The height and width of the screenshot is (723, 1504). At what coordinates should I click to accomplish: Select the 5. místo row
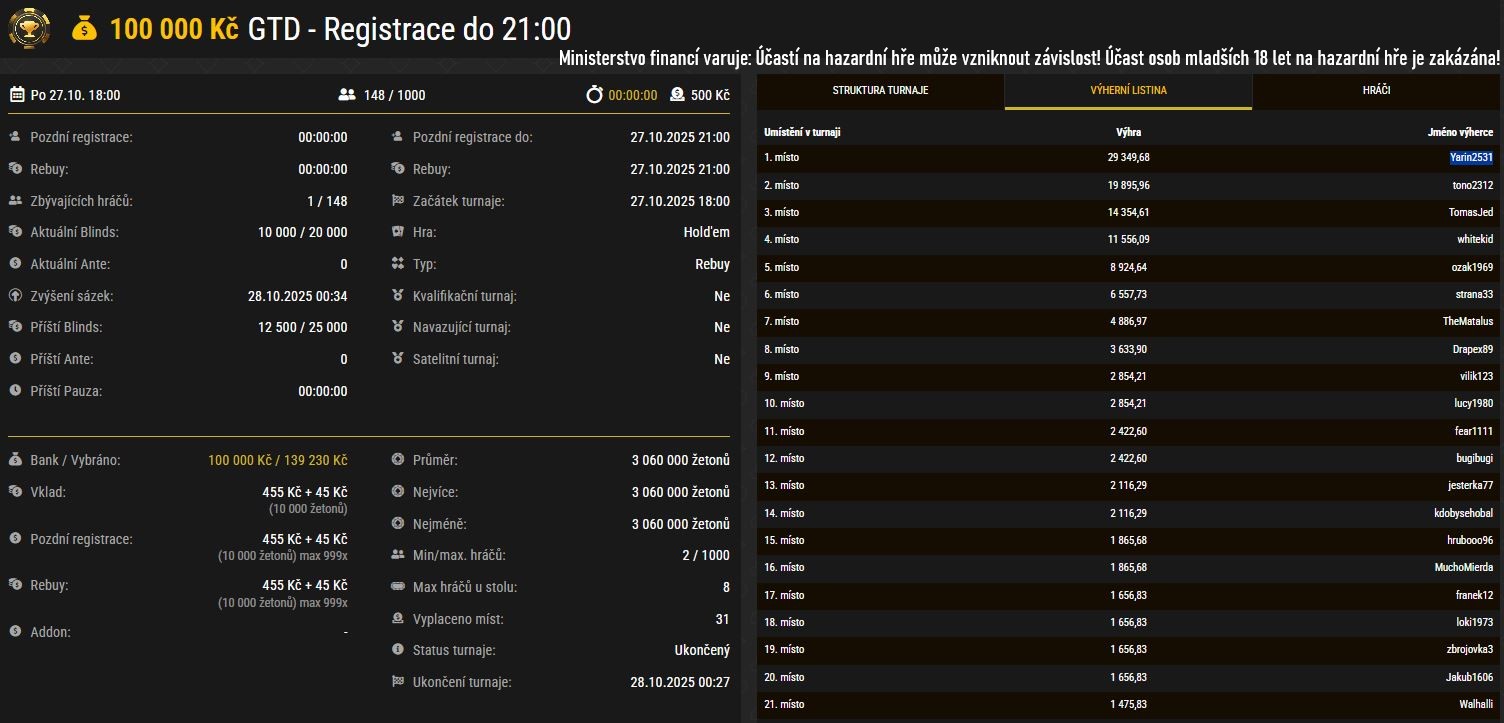coord(1128,267)
